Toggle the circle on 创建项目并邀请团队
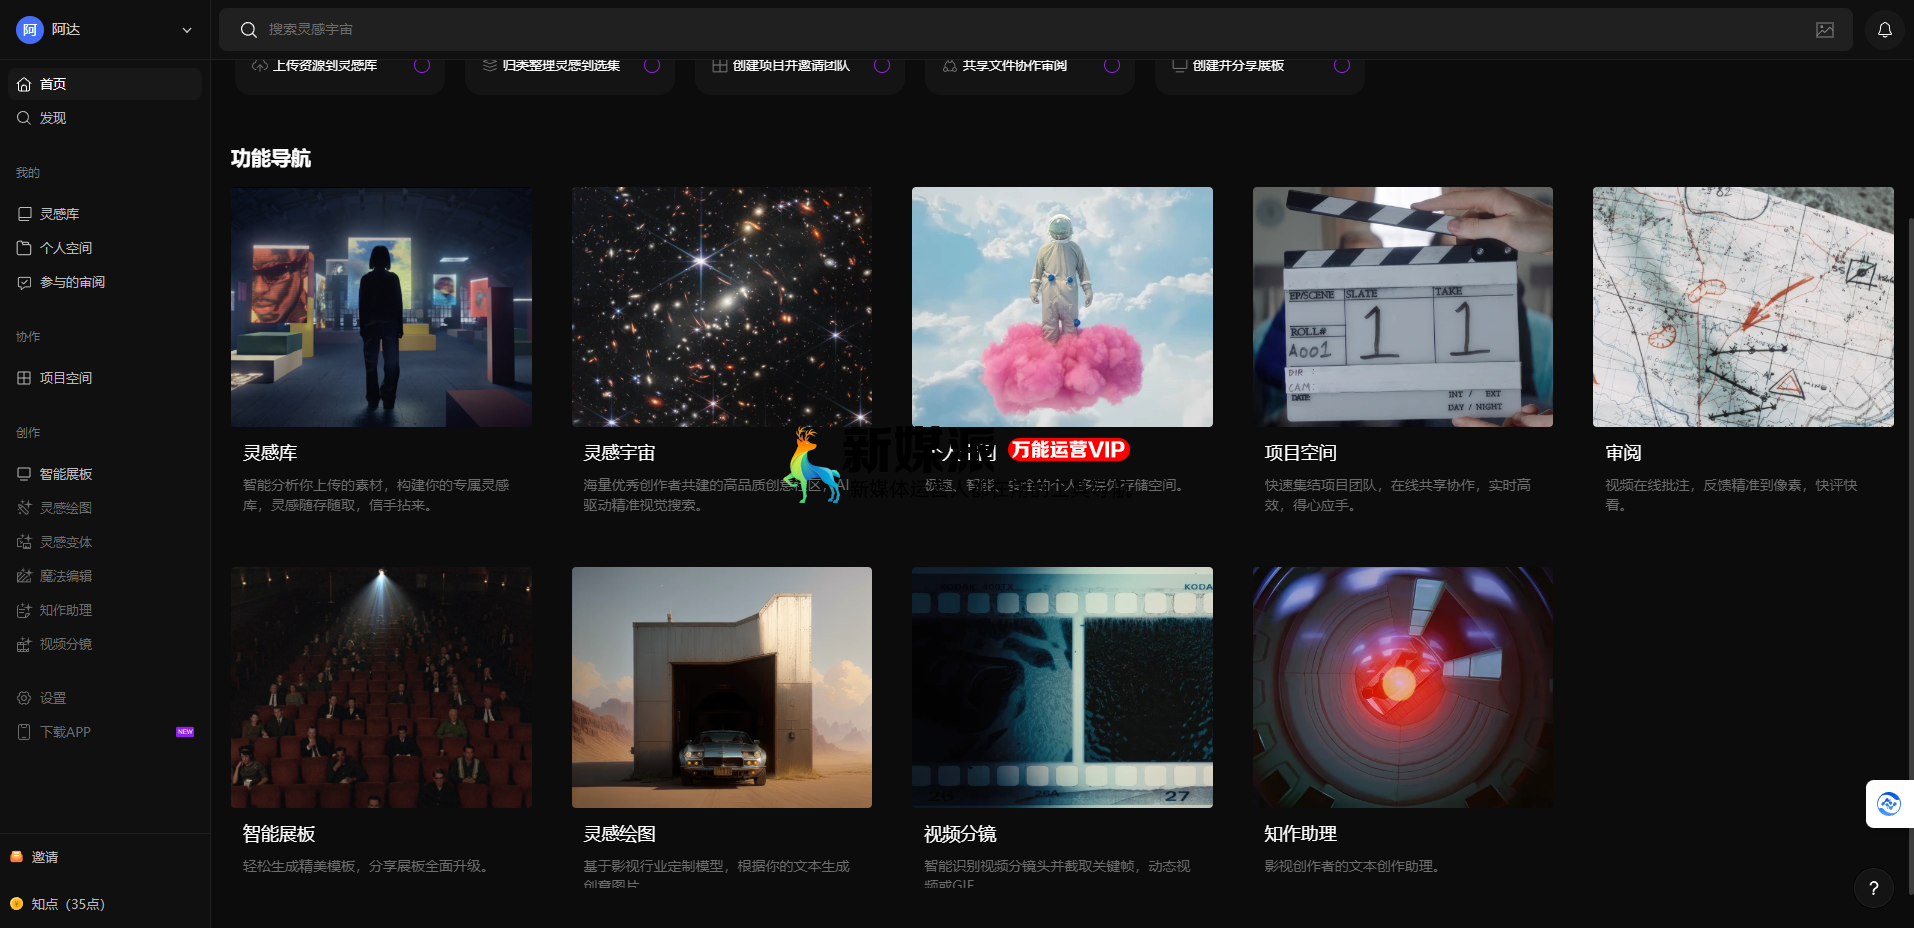Image resolution: width=1914 pixels, height=928 pixels. pyautogui.click(x=882, y=65)
